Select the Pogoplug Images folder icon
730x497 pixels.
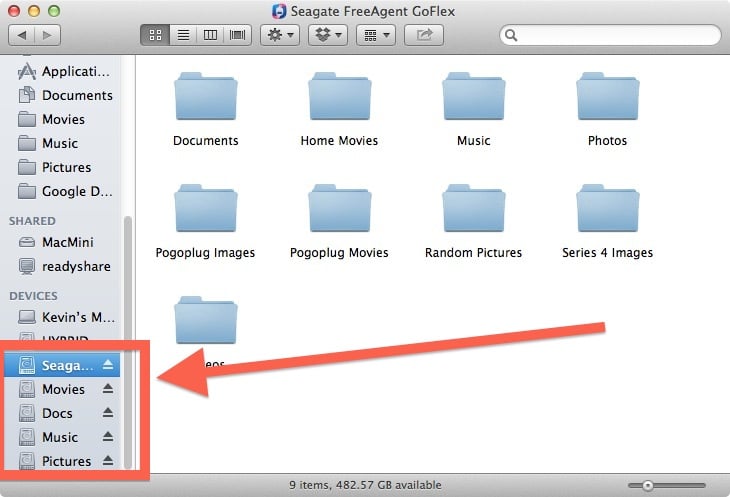pyautogui.click(x=205, y=208)
